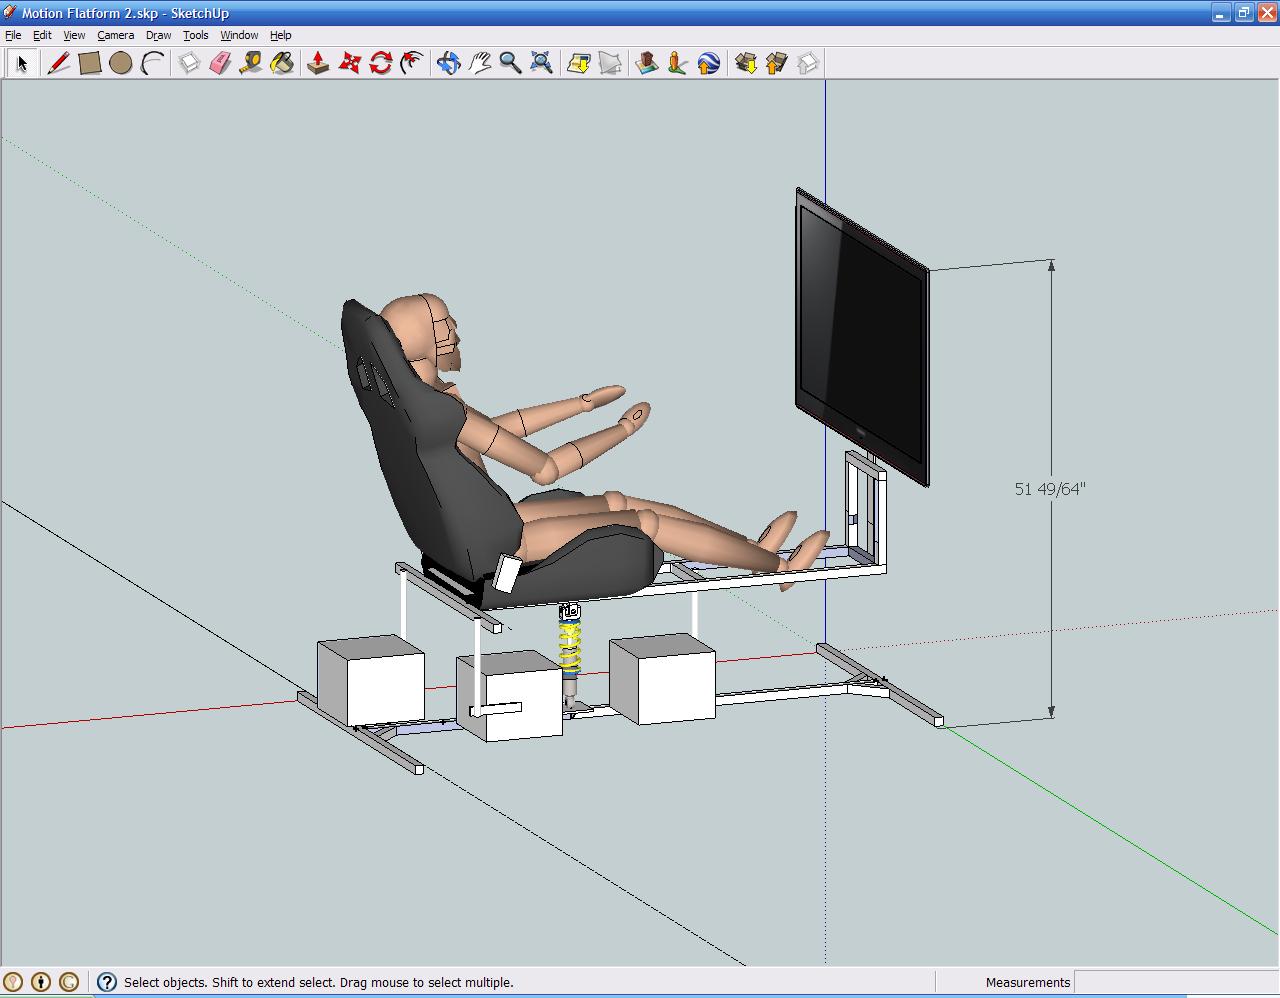Click the 'Measurements' label
This screenshot has height=998, width=1280.
[1028, 983]
